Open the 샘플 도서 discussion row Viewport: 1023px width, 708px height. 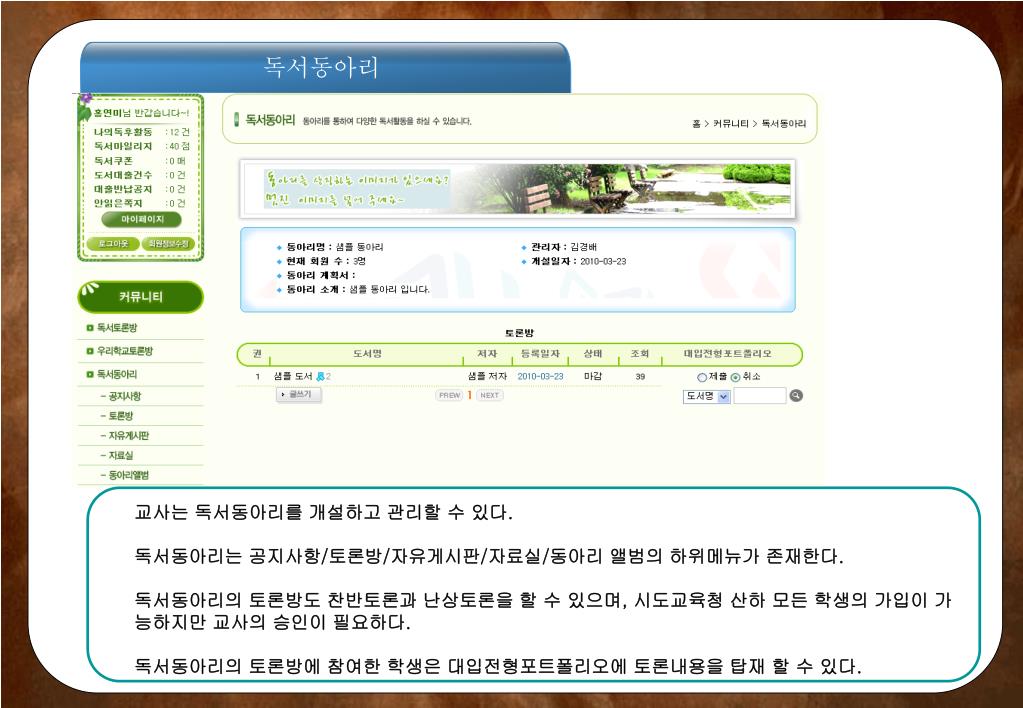point(293,377)
